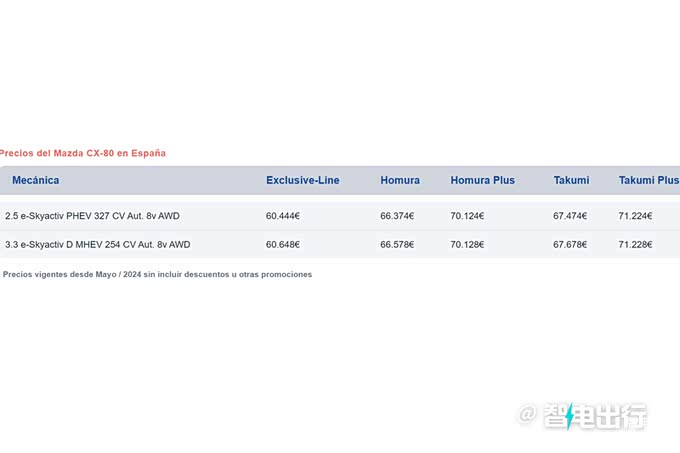The width and height of the screenshot is (680, 453).
Task: Click the Homura column header
Action: point(400,180)
